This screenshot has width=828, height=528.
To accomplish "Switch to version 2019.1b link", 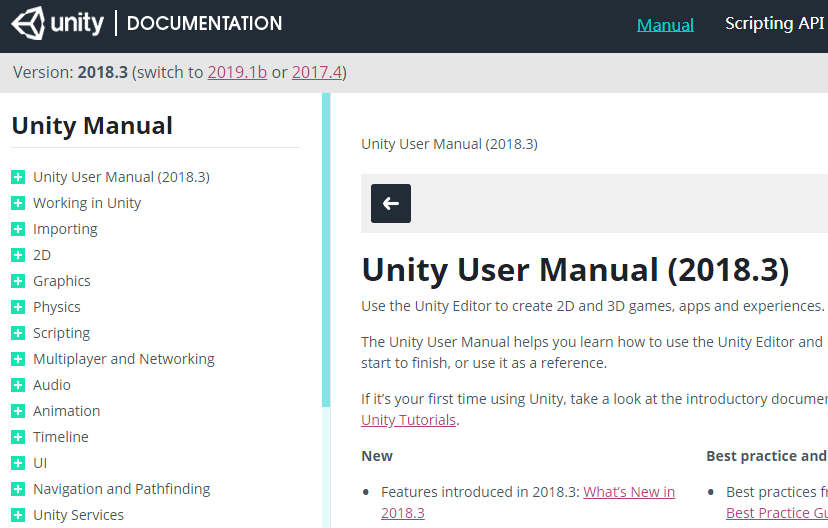I will (x=237, y=72).
